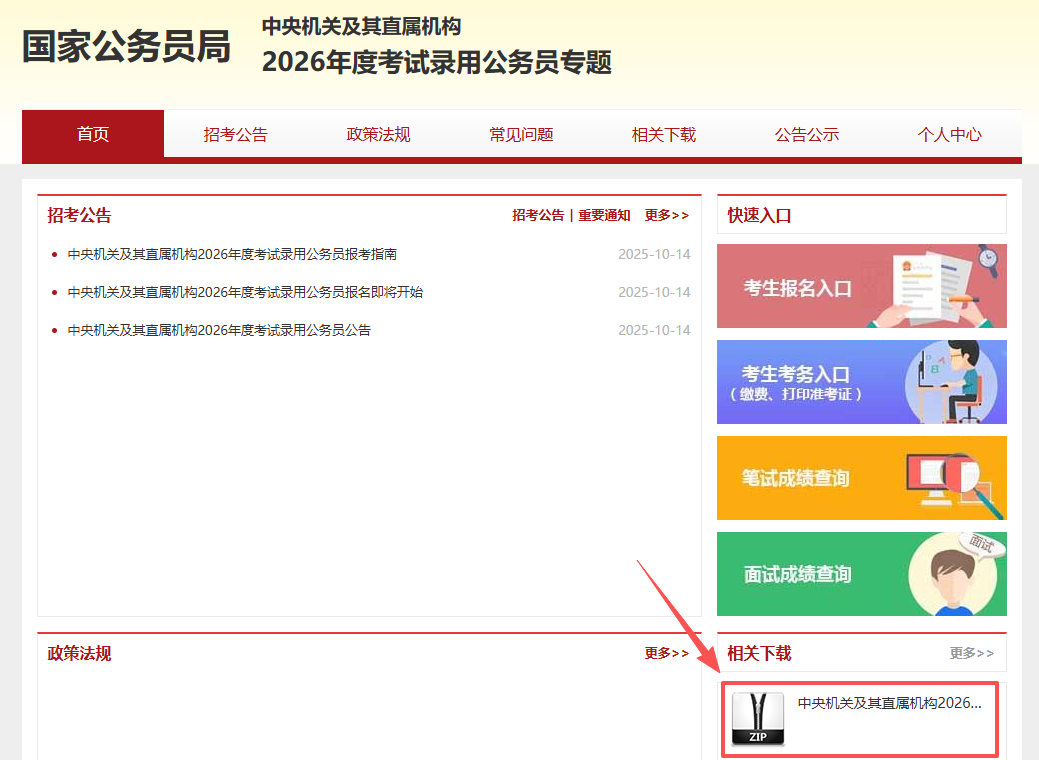Click 更多>> in 政策法规 panel
The height and width of the screenshot is (760, 1039).
pyautogui.click(x=666, y=653)
